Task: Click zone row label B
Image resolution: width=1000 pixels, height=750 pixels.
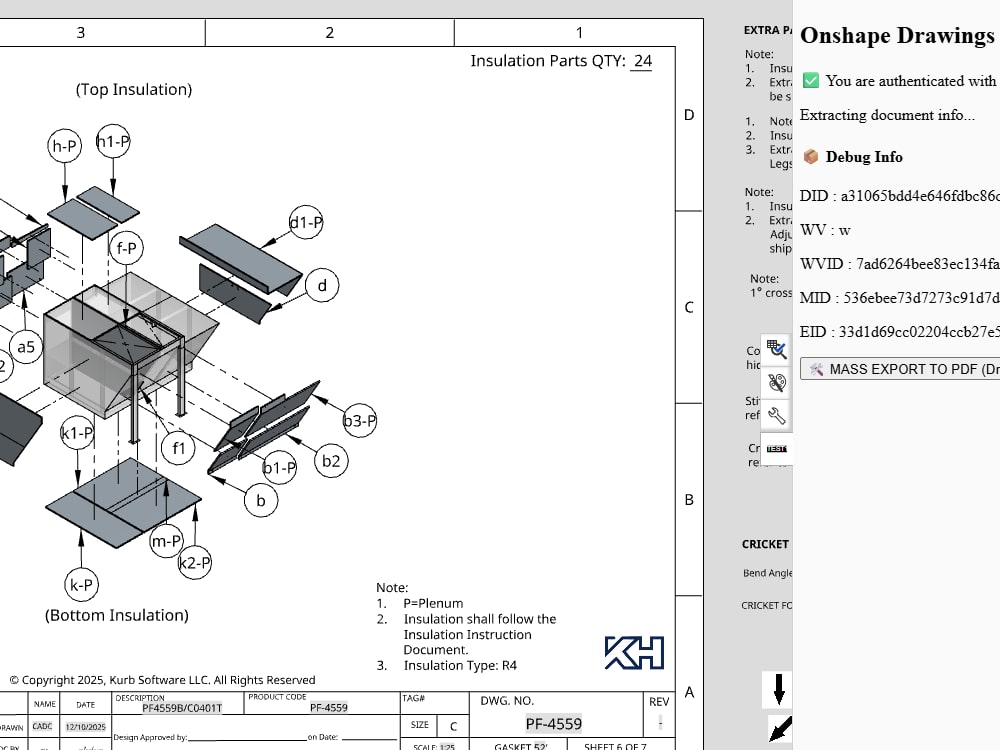Action: (689, 500)
